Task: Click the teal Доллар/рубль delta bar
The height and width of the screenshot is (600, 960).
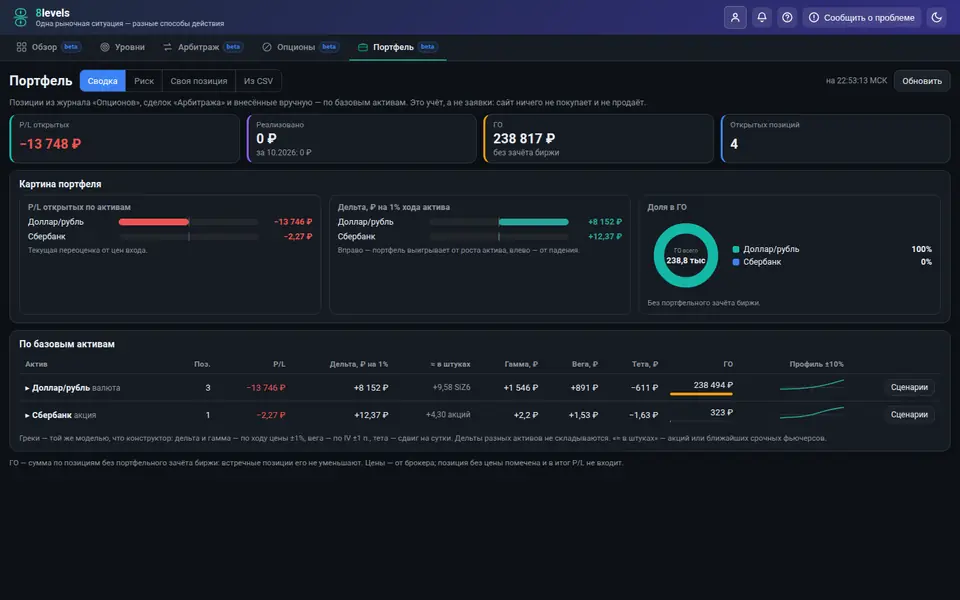Action: tap(533, 222)
